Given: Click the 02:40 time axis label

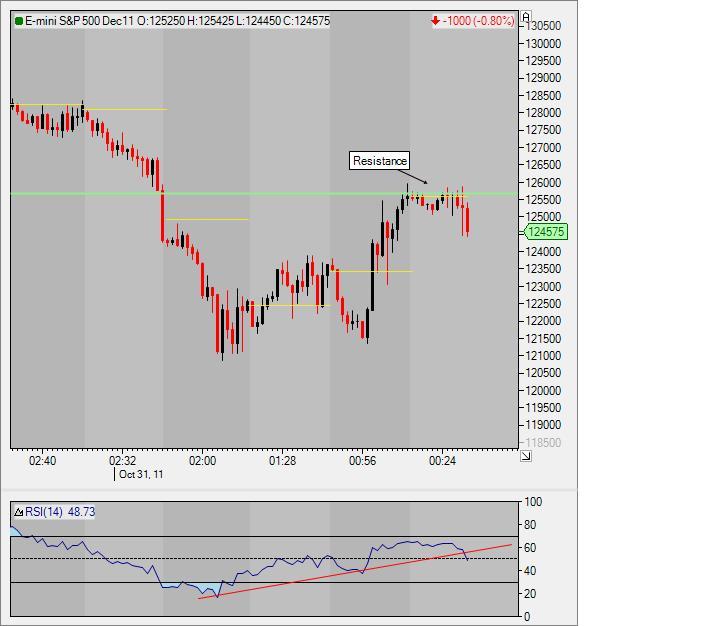Looking at the screenshot, I should coord(42,461).
